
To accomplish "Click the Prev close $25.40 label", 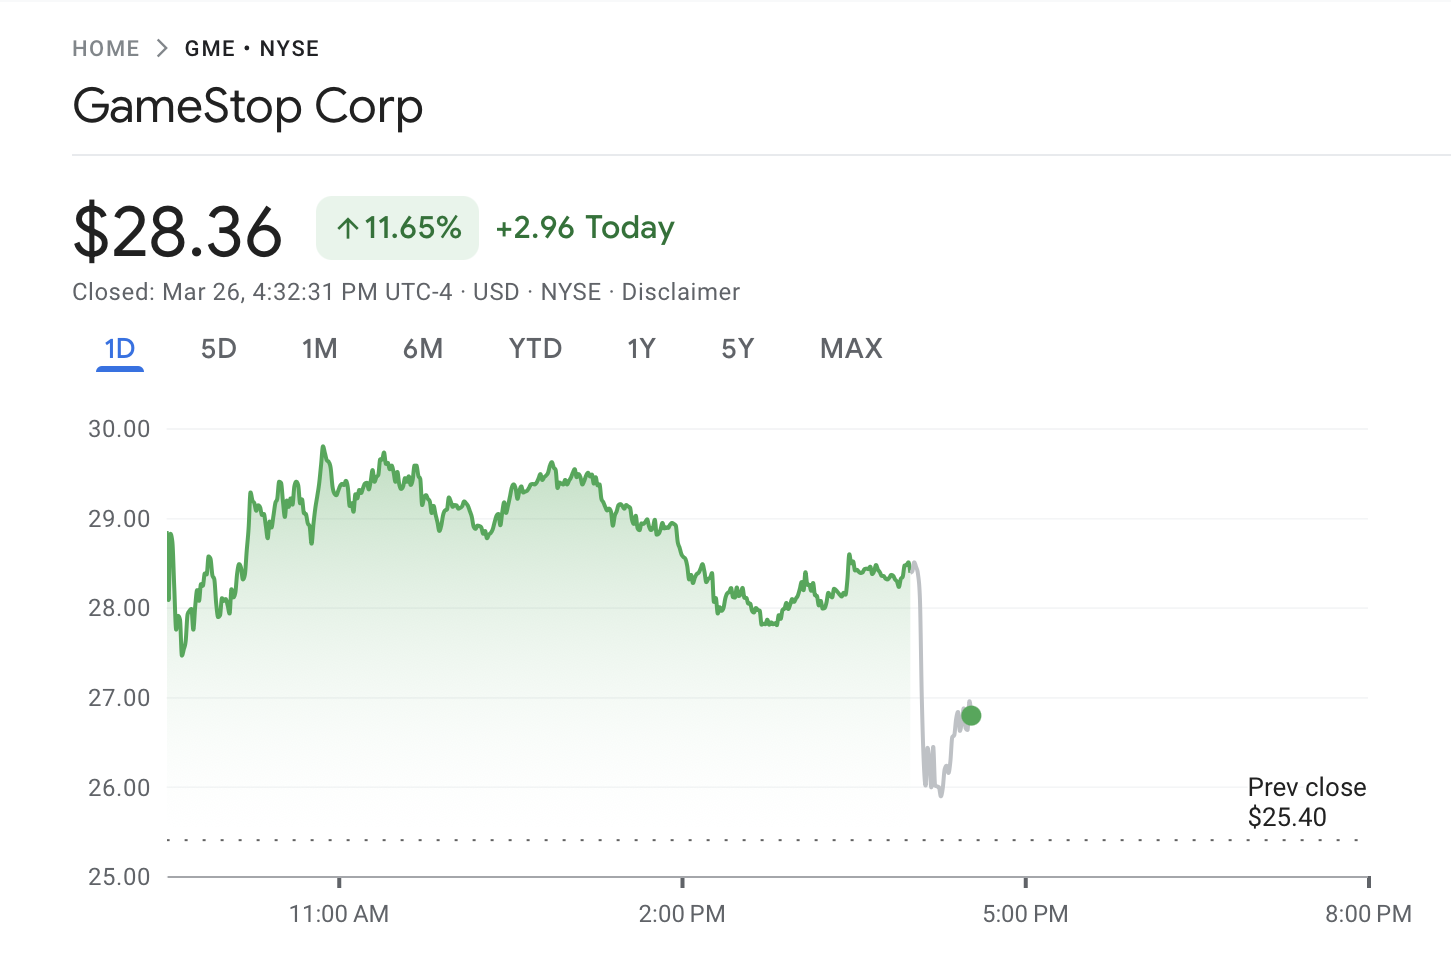I will 1306,802.
